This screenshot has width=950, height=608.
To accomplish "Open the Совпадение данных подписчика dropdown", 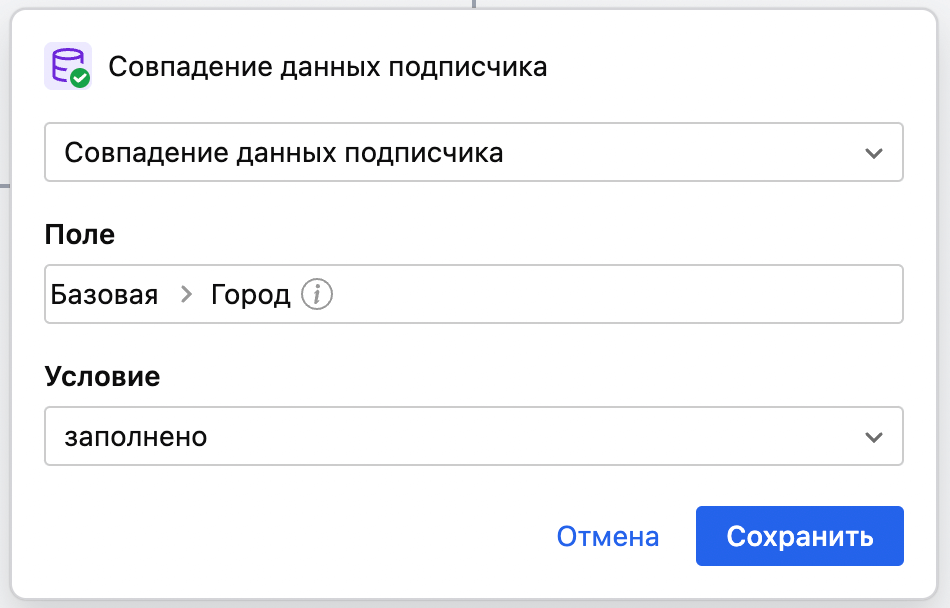I will click(473, 152).
